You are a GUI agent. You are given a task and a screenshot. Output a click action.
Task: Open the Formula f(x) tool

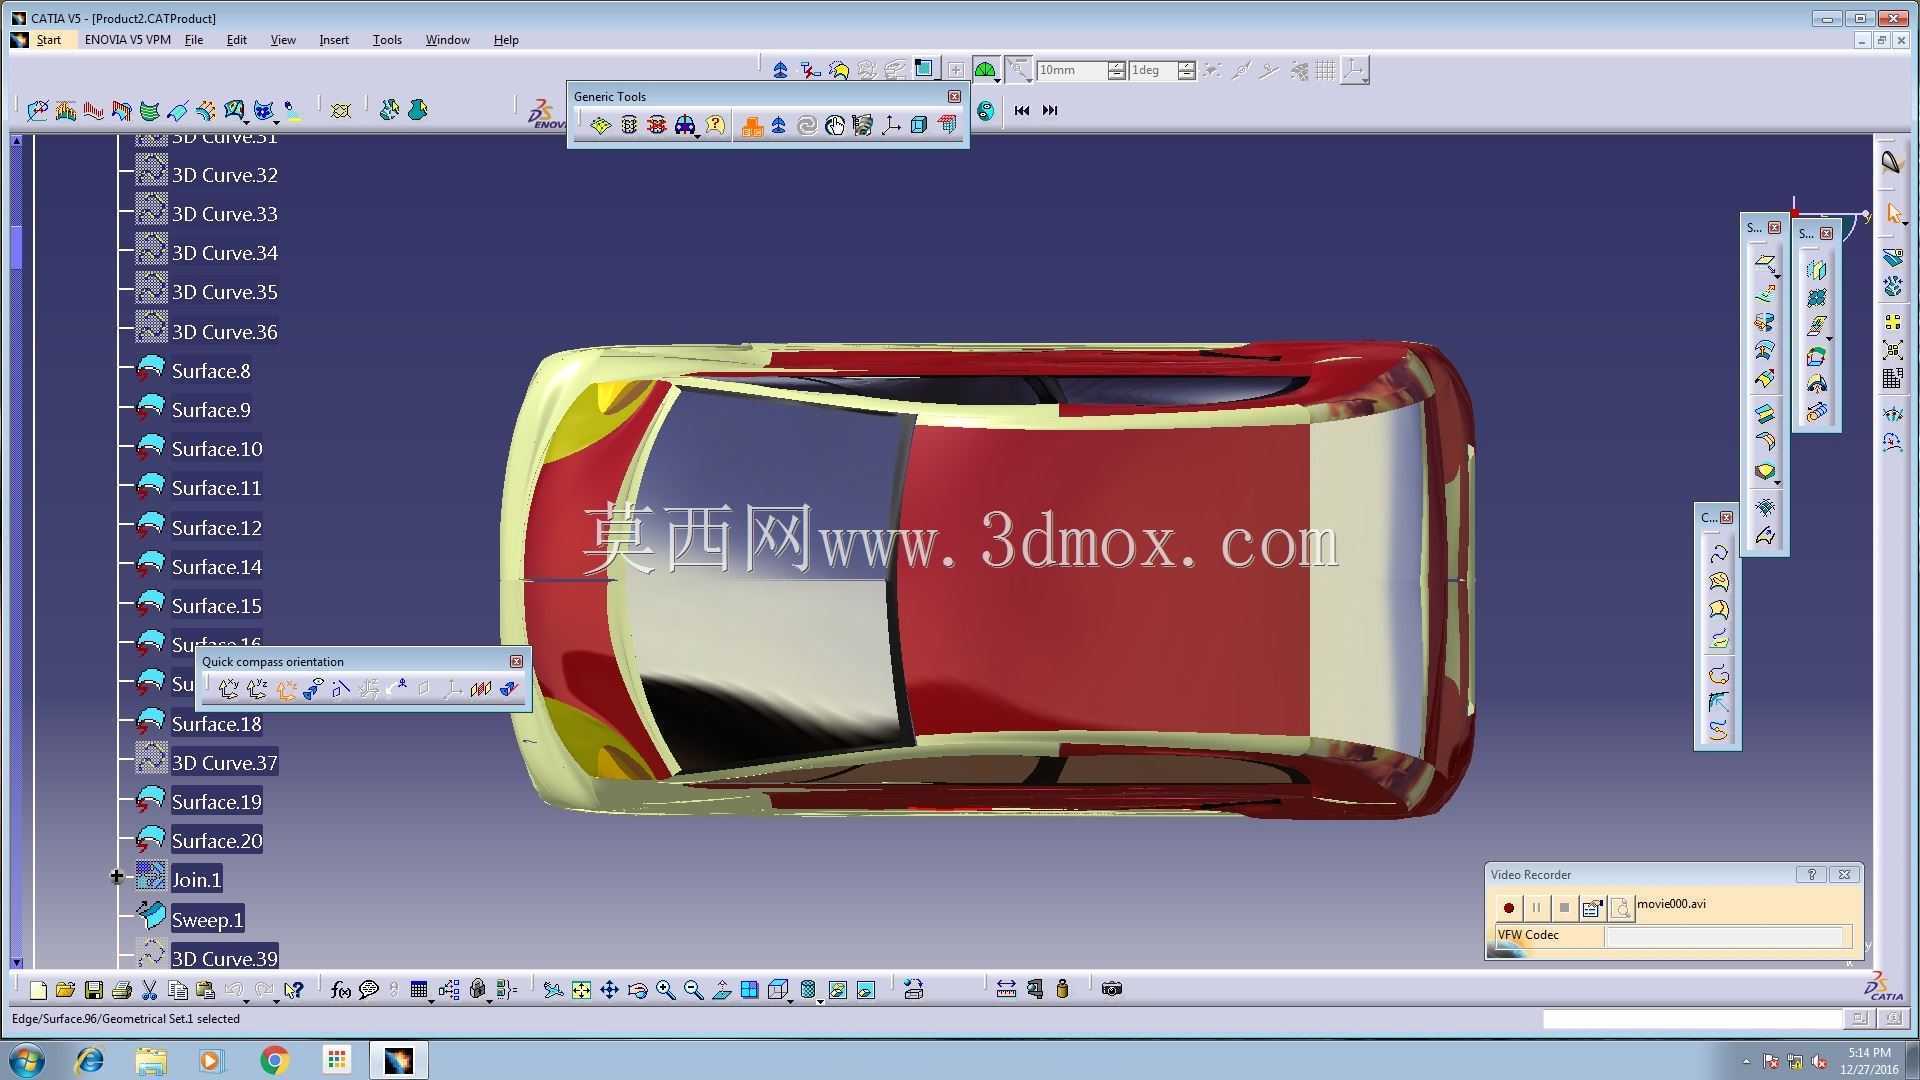(x=341, y=990)
